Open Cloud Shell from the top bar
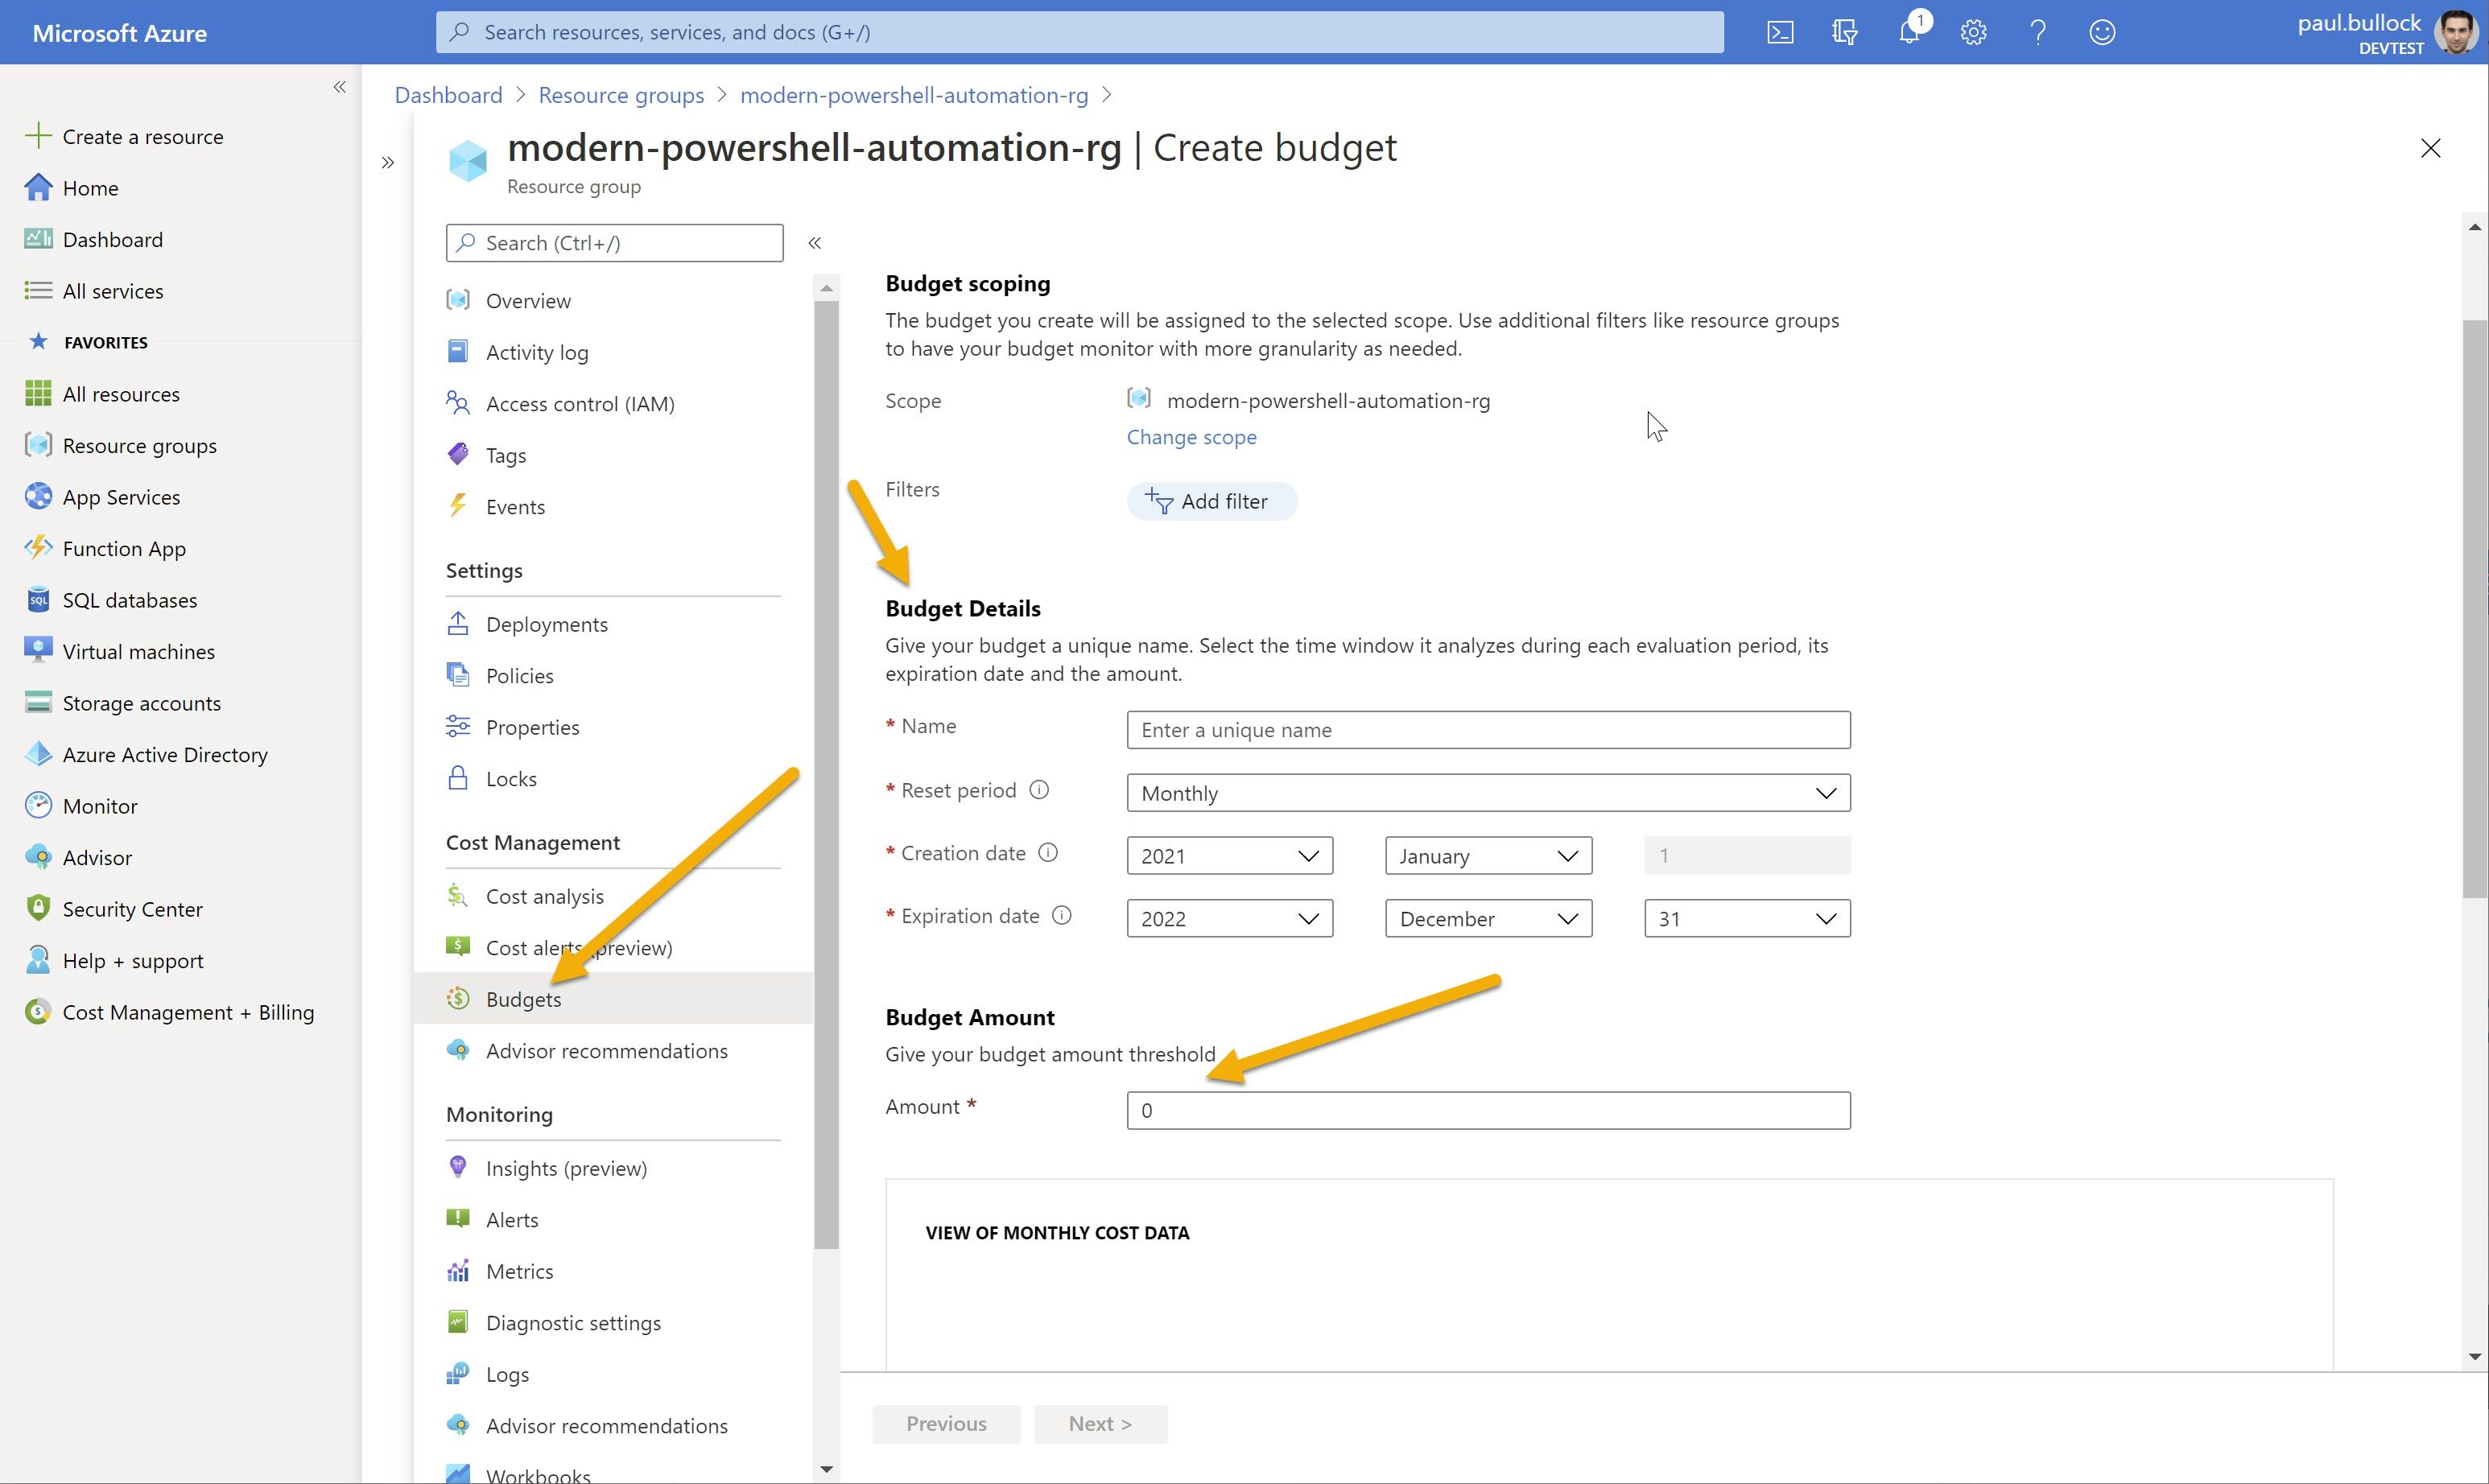The width and height of the screenshot is (2489, 1484). pyautogui.click(x=1780, y=32)
